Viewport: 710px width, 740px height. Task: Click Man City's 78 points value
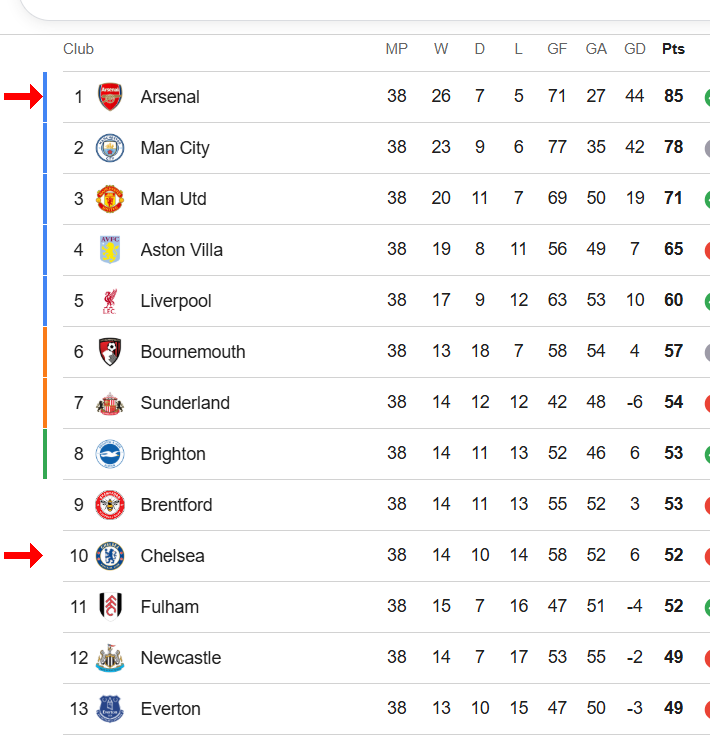point(674,147)
